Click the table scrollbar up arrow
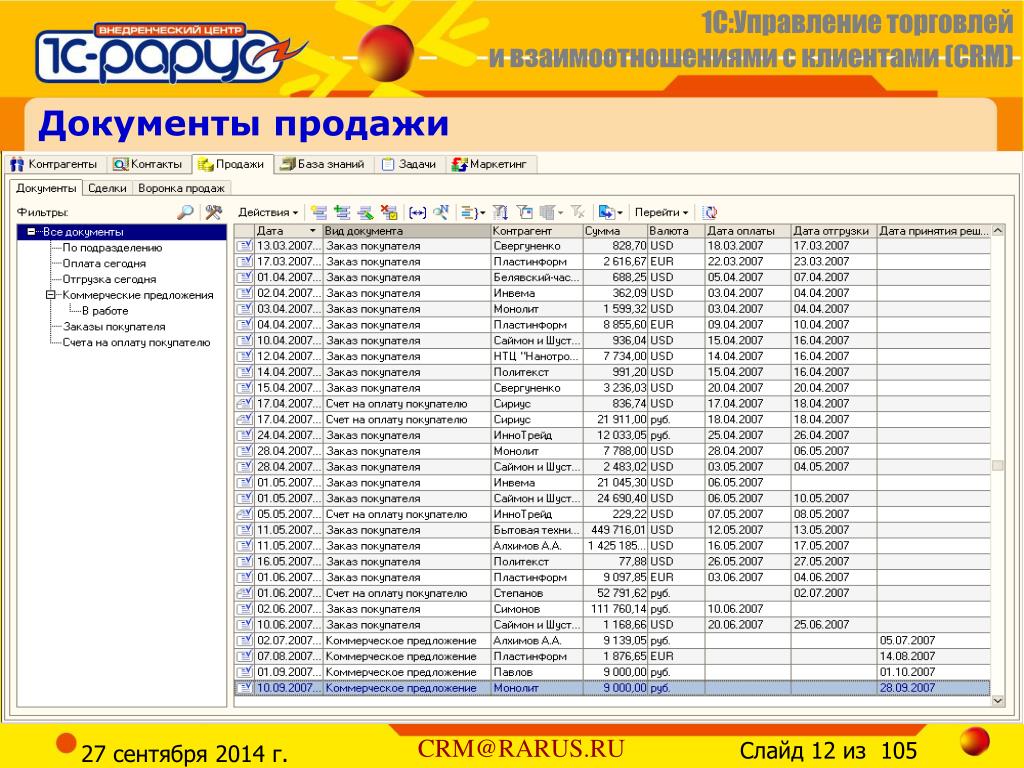The image size is (1024, 768). tap(998, 231)
